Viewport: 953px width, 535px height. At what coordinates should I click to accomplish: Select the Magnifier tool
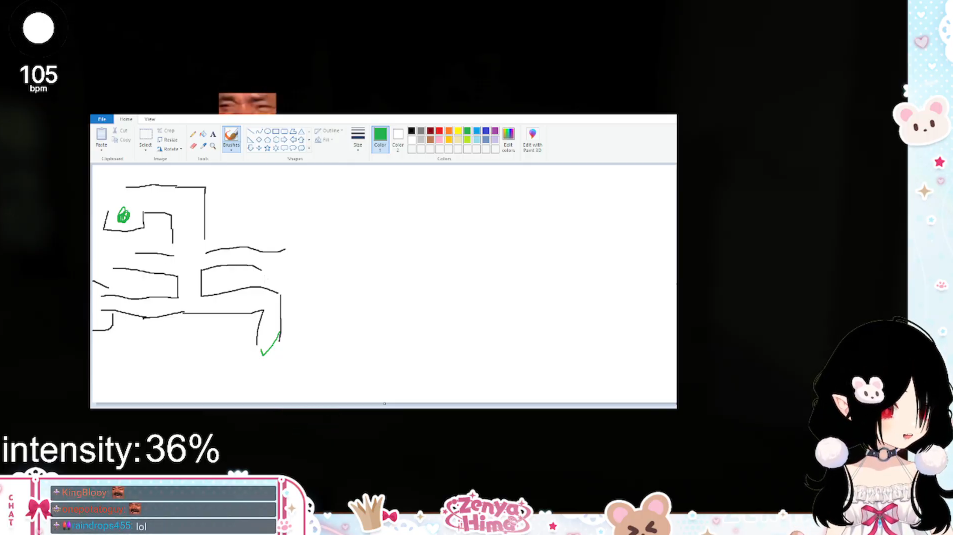pos(213,146)
